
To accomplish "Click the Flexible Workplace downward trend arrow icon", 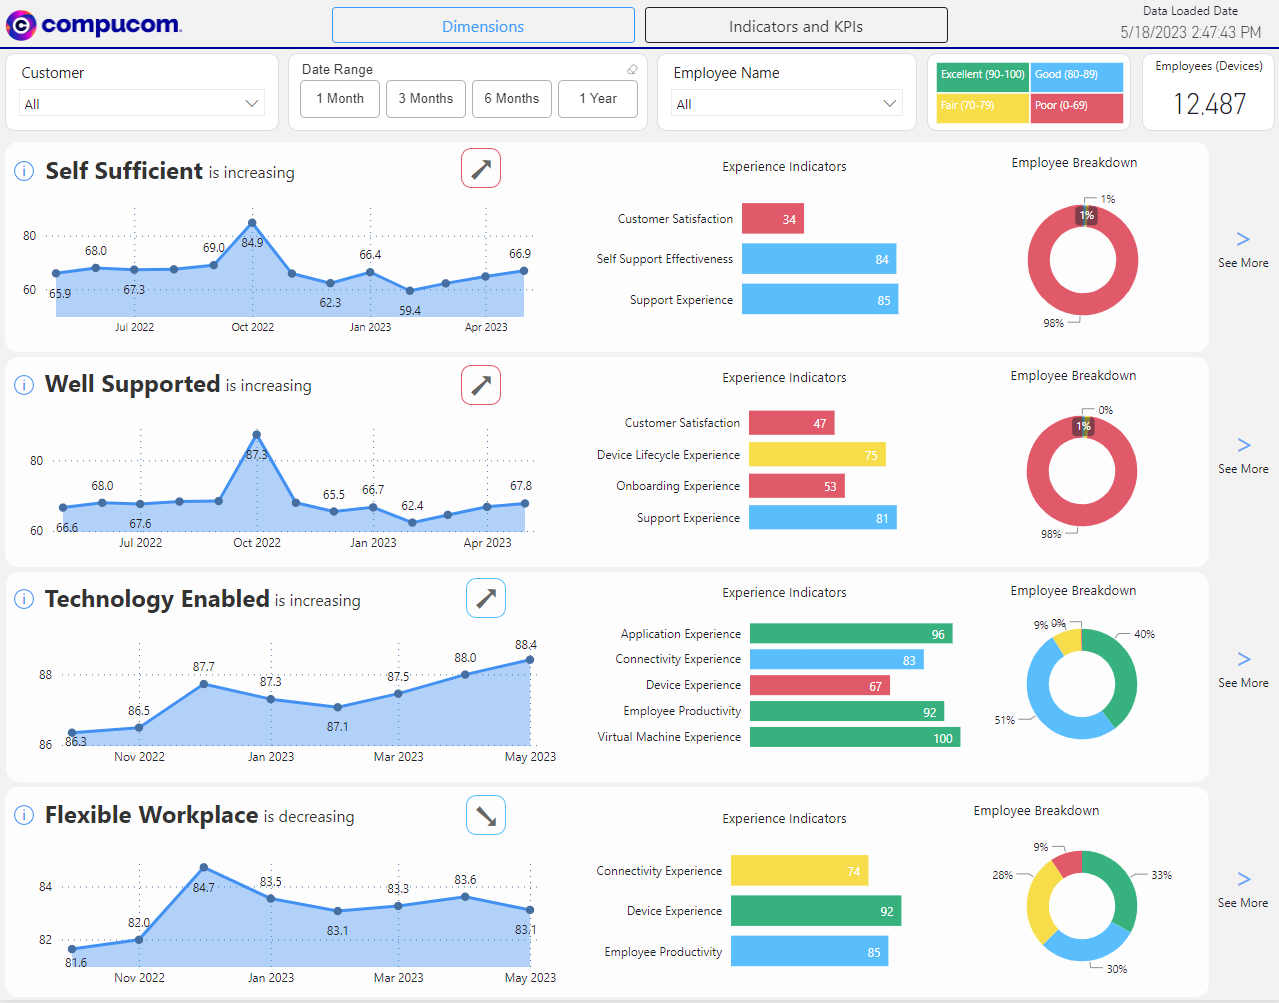I will click(x=486, y=815).
